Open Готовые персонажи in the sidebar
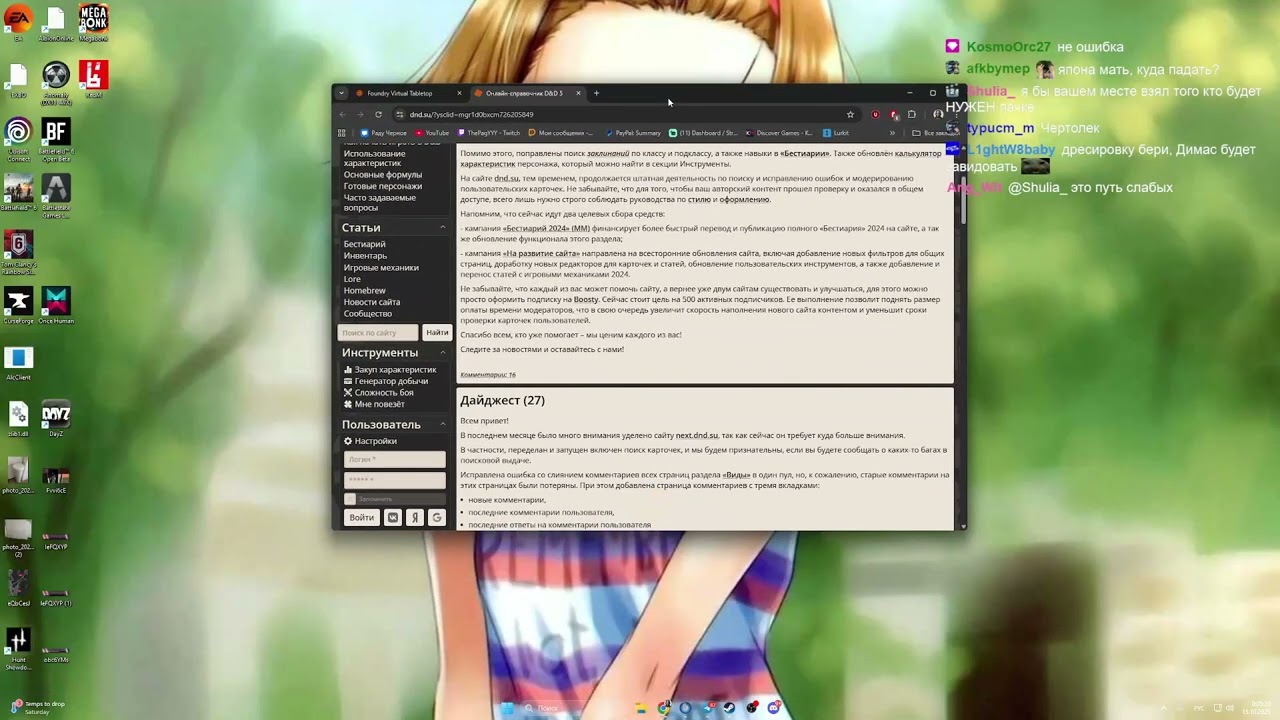This screenshot has width=1280, height=720. (383, 186)
